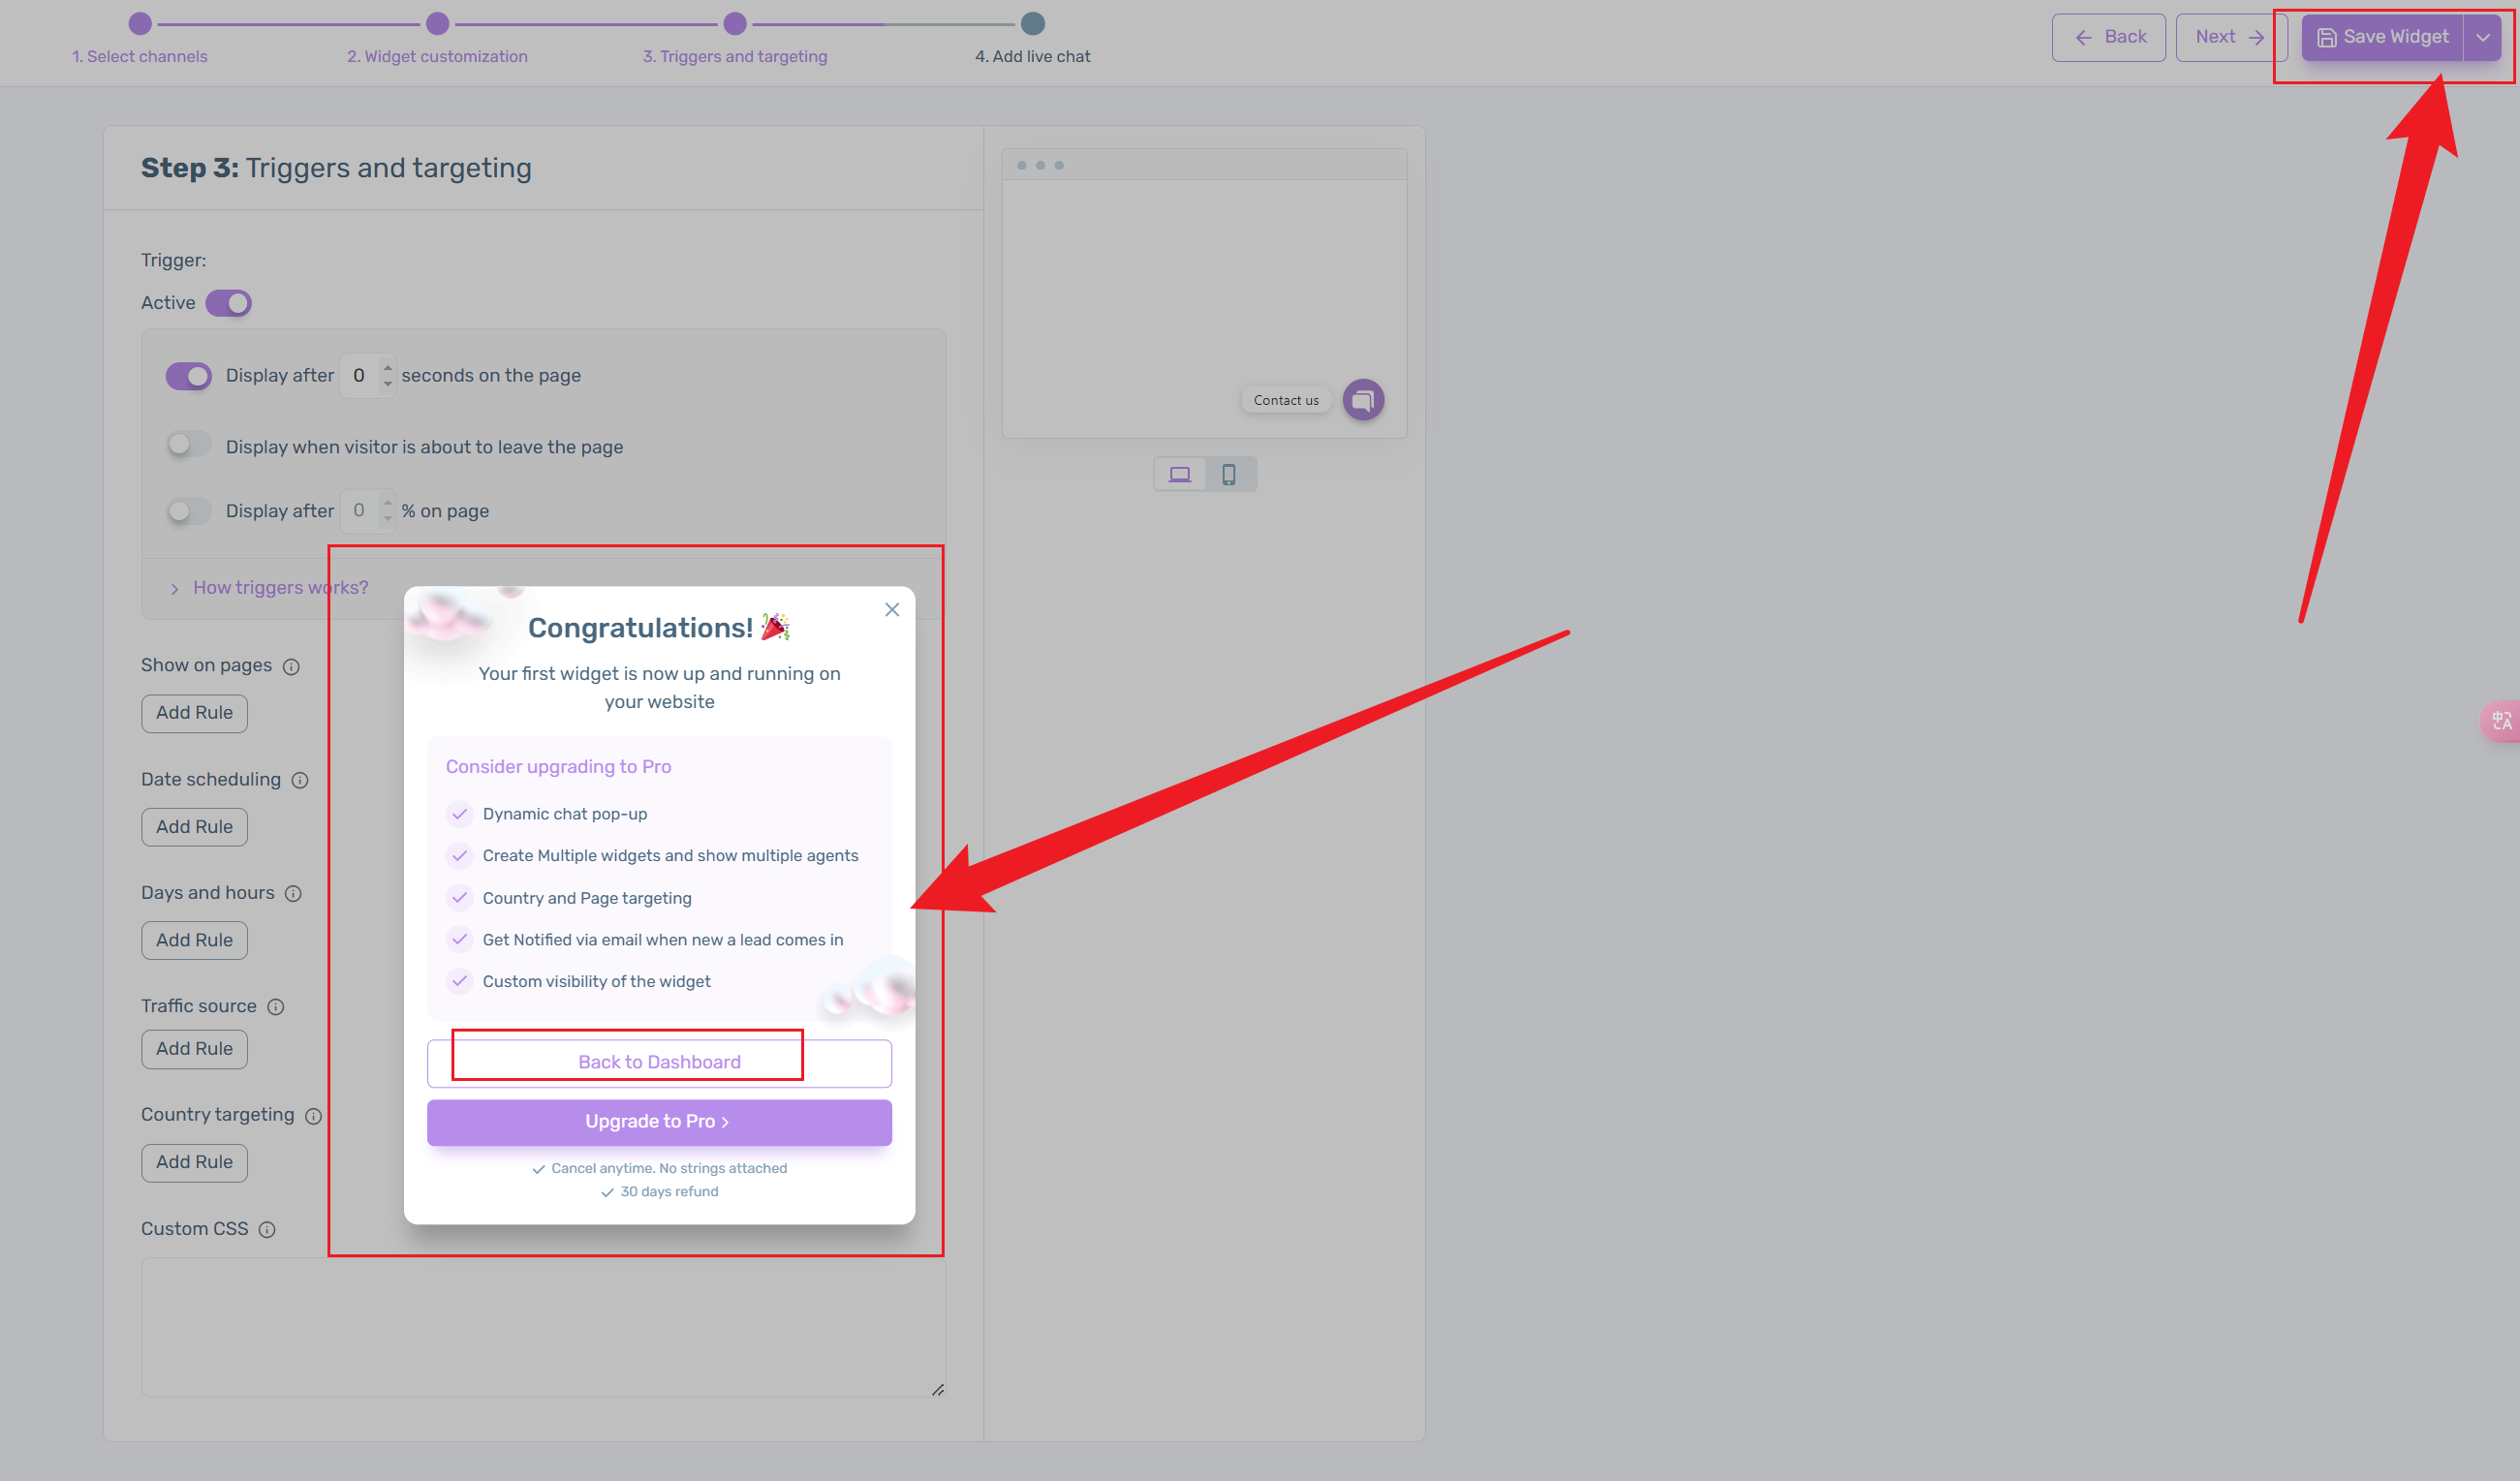Viewport: 2520px width, 1481px height.
Task: View the Show on pages info icon
Action: (x=291, y=666)
